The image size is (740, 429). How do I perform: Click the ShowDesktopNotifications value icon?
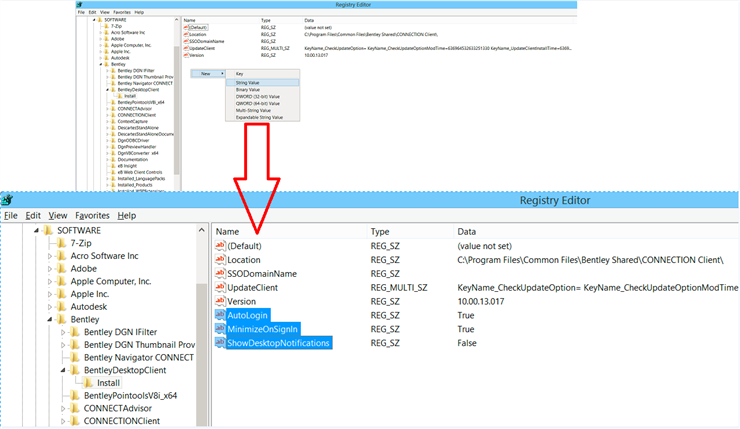[220, 343]
